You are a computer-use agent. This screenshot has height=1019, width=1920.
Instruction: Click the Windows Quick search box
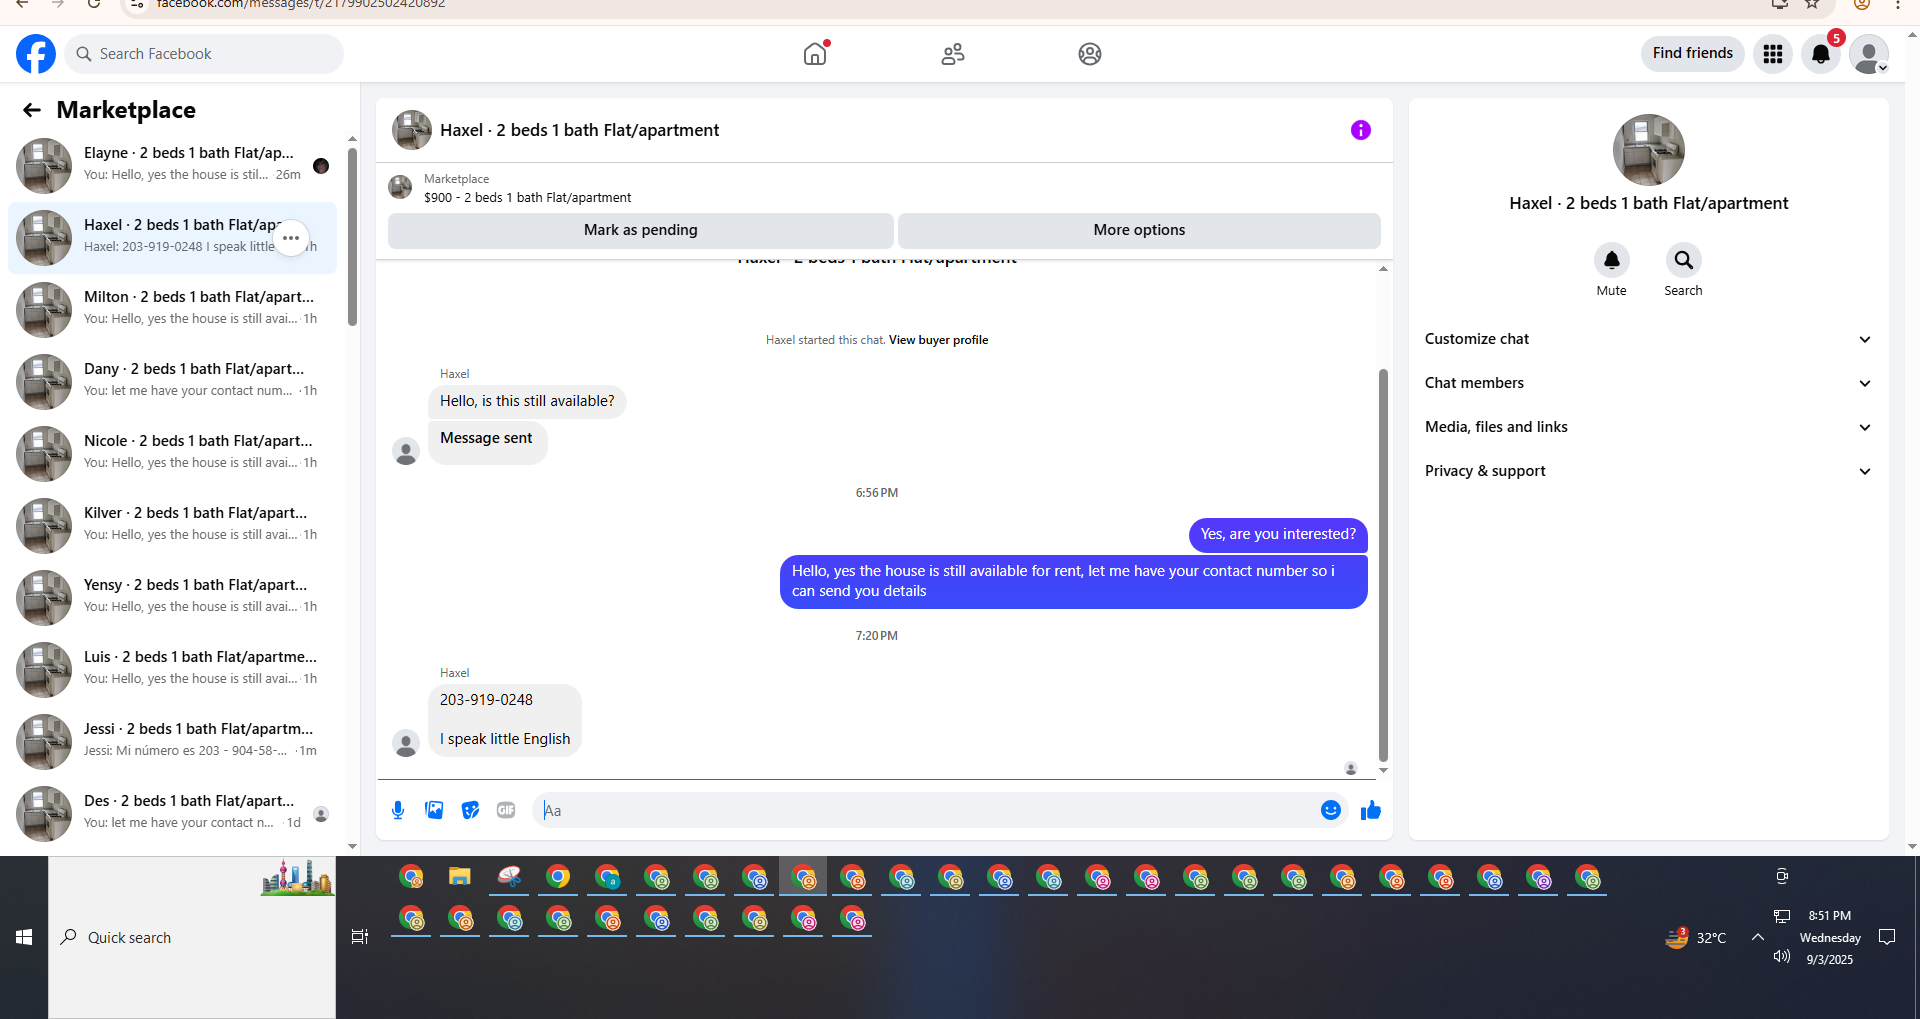tap(192, 937)
